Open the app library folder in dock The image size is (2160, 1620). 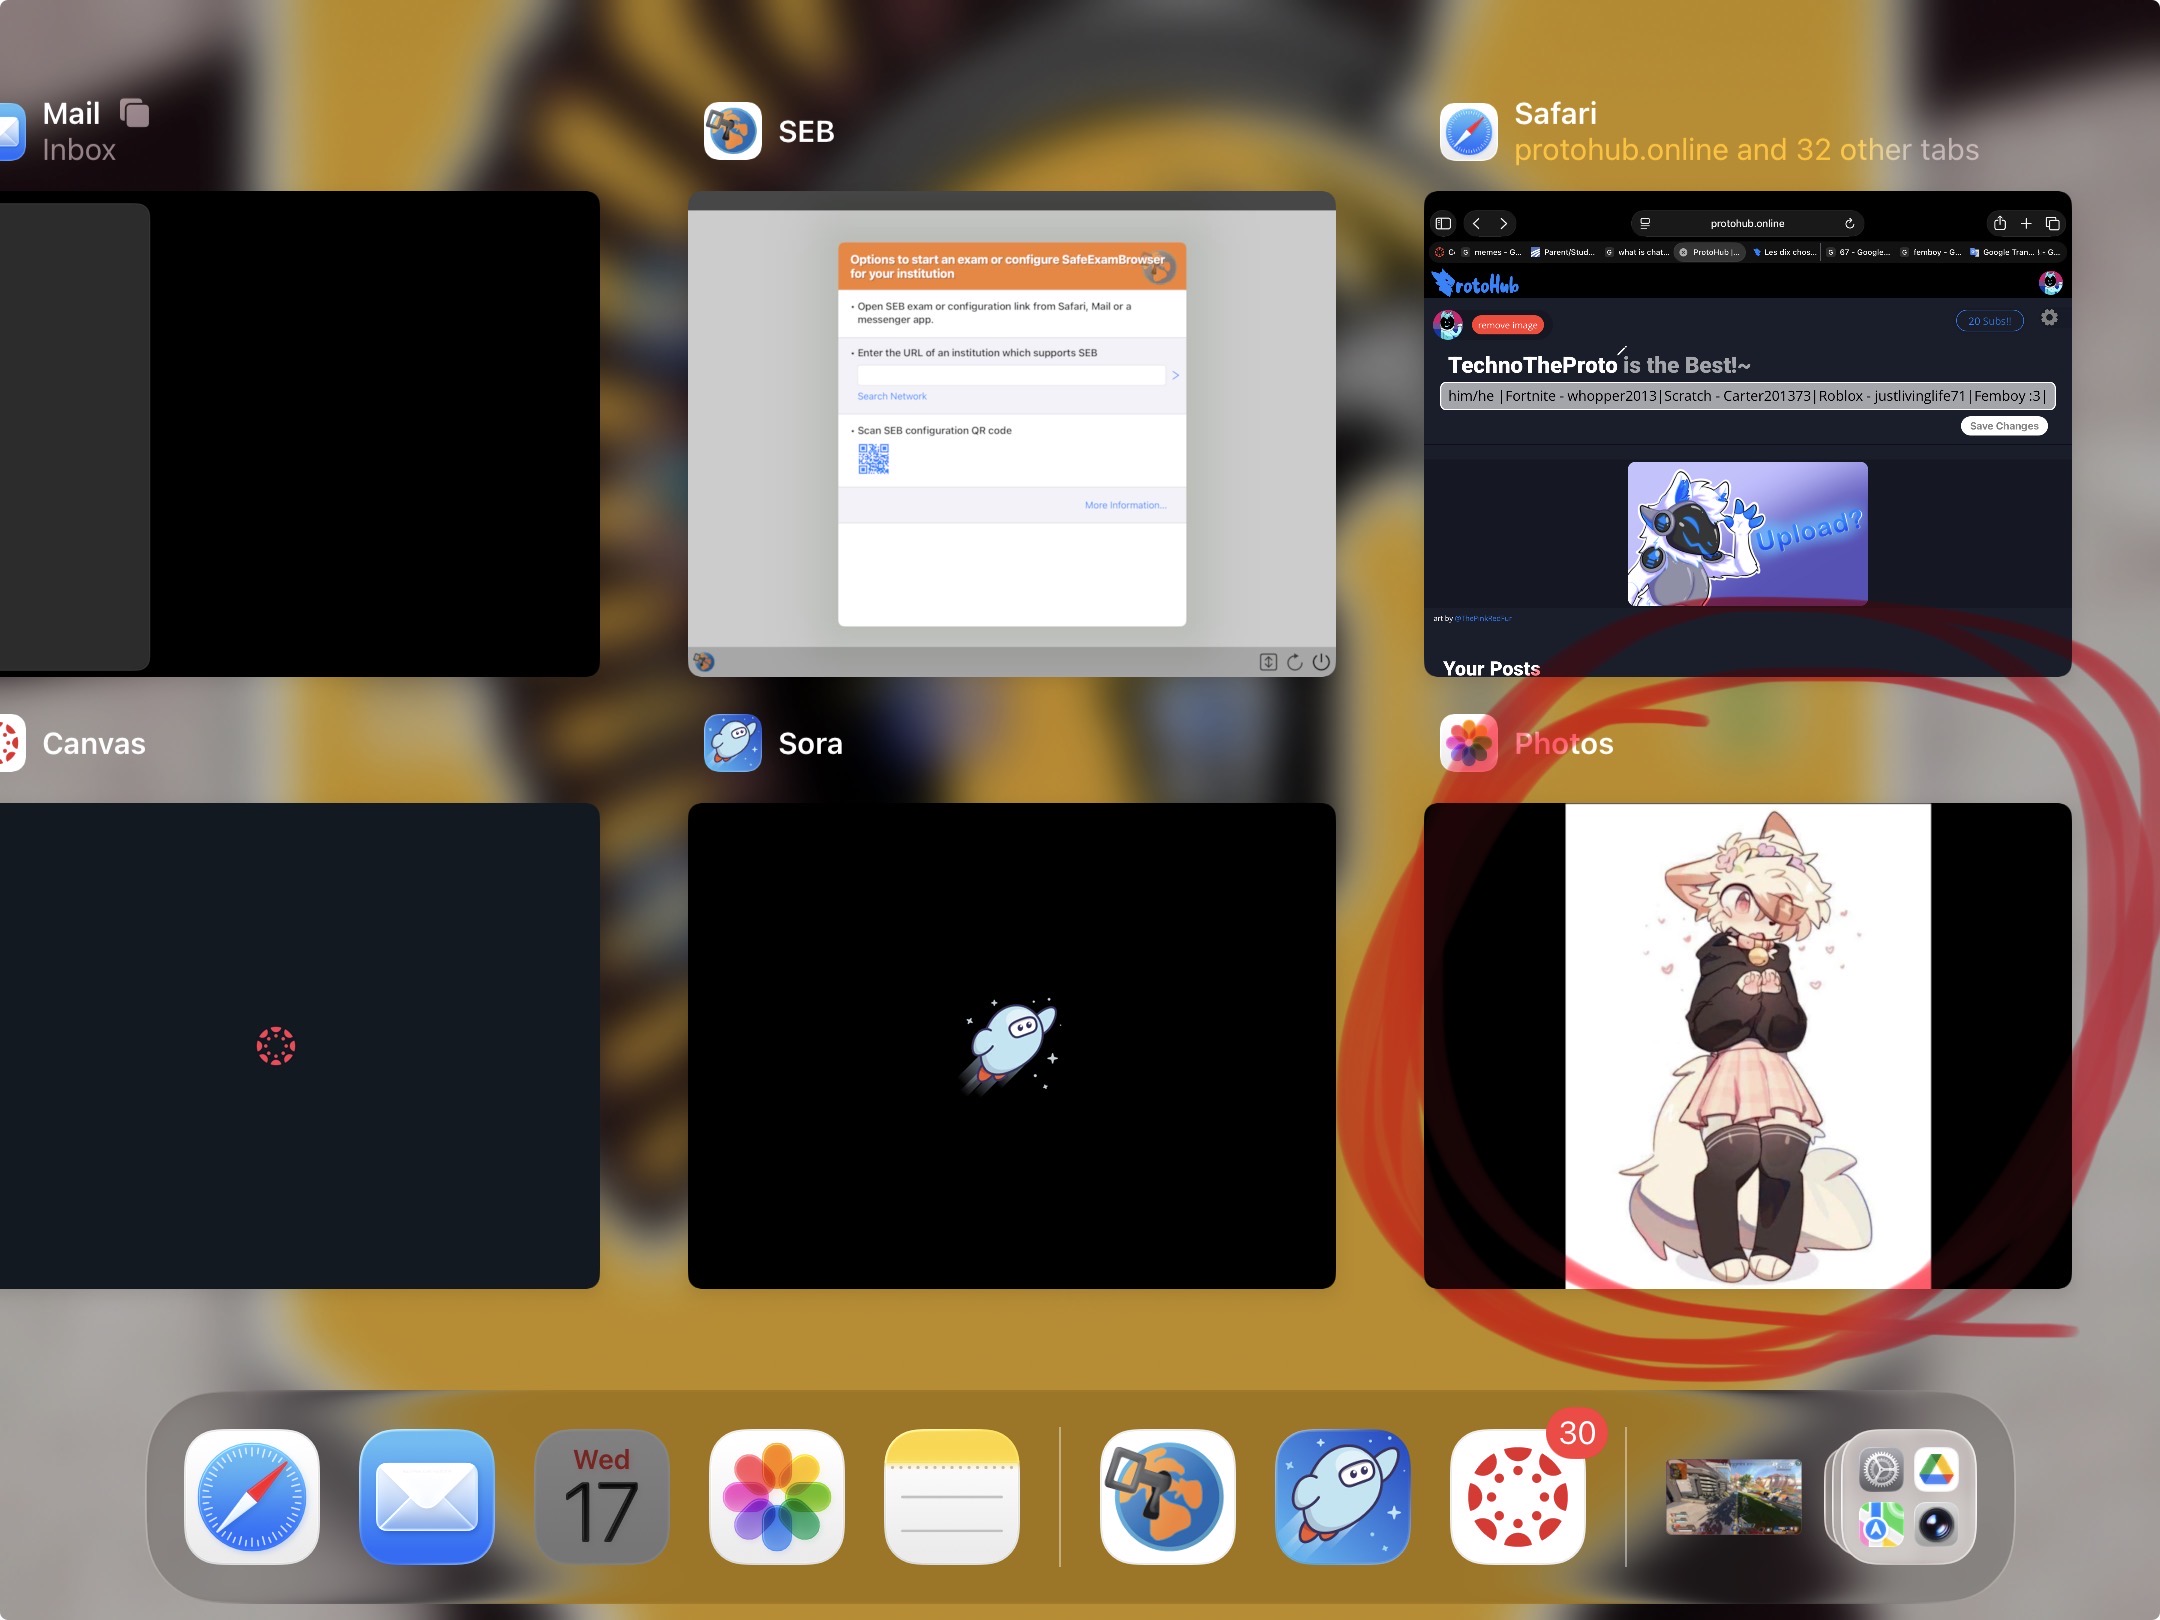pos(1908,1497)
